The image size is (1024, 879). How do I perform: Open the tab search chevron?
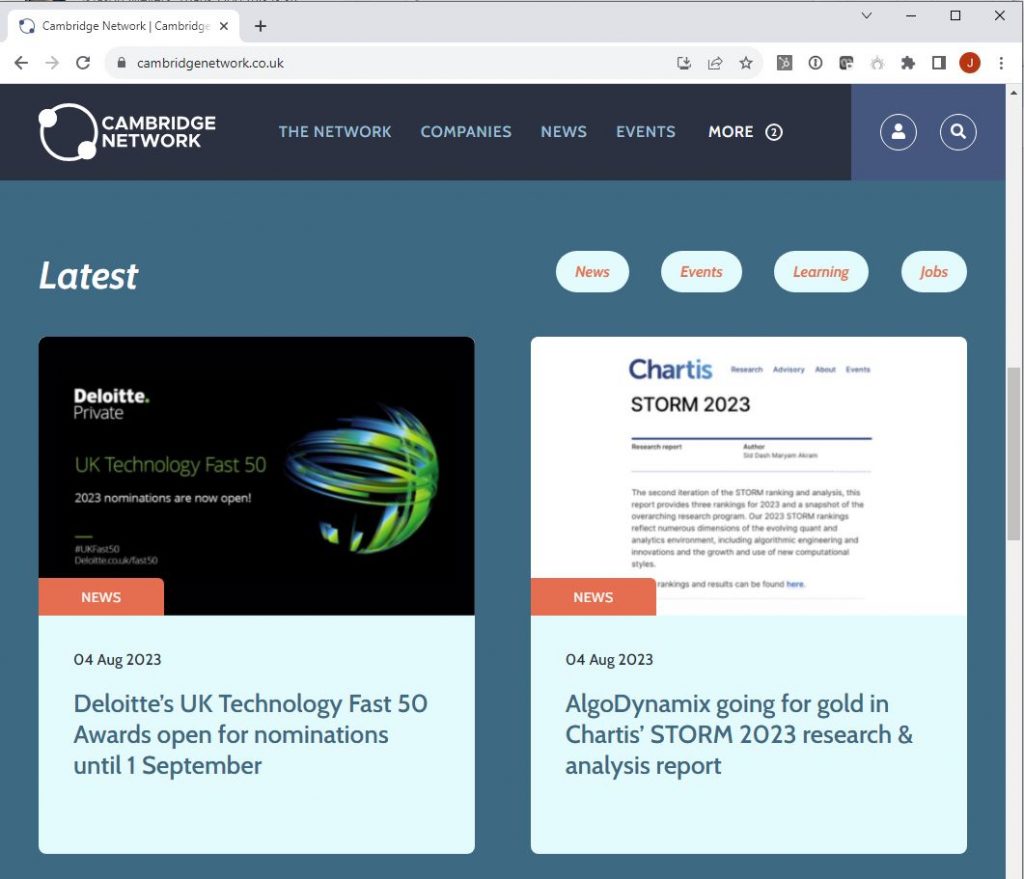tap(867, 15)
